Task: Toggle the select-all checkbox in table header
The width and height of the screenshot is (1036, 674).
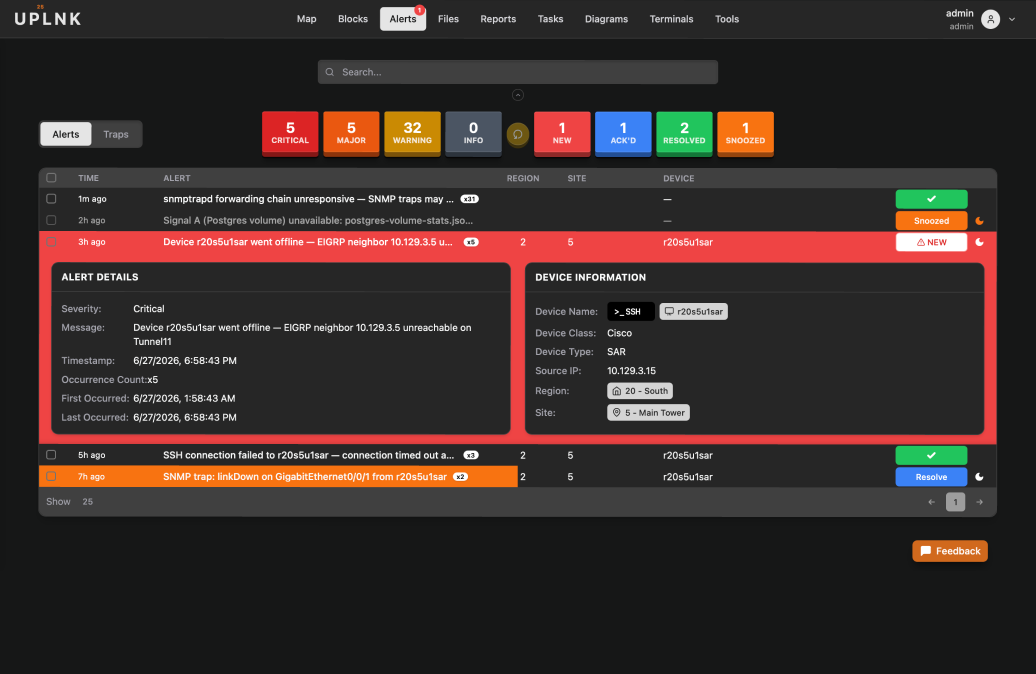Action: coord(51,178)
